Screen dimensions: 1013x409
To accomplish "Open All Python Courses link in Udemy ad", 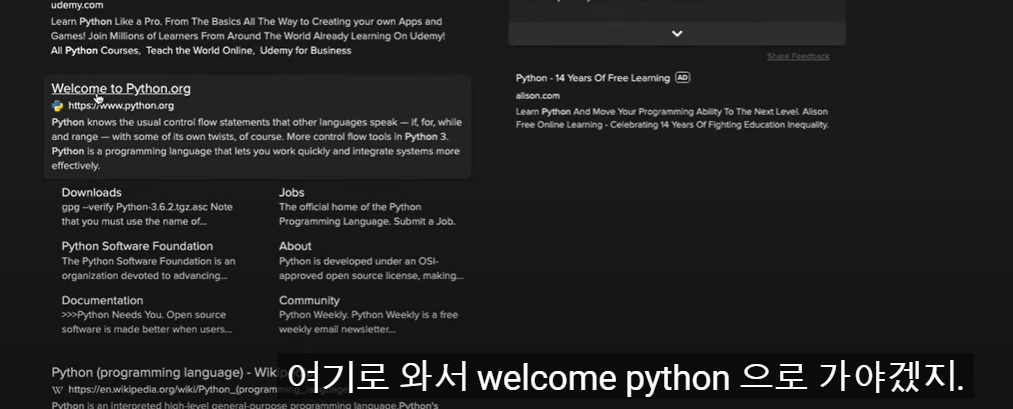I will pyautogui.click(x=94, y=50).
